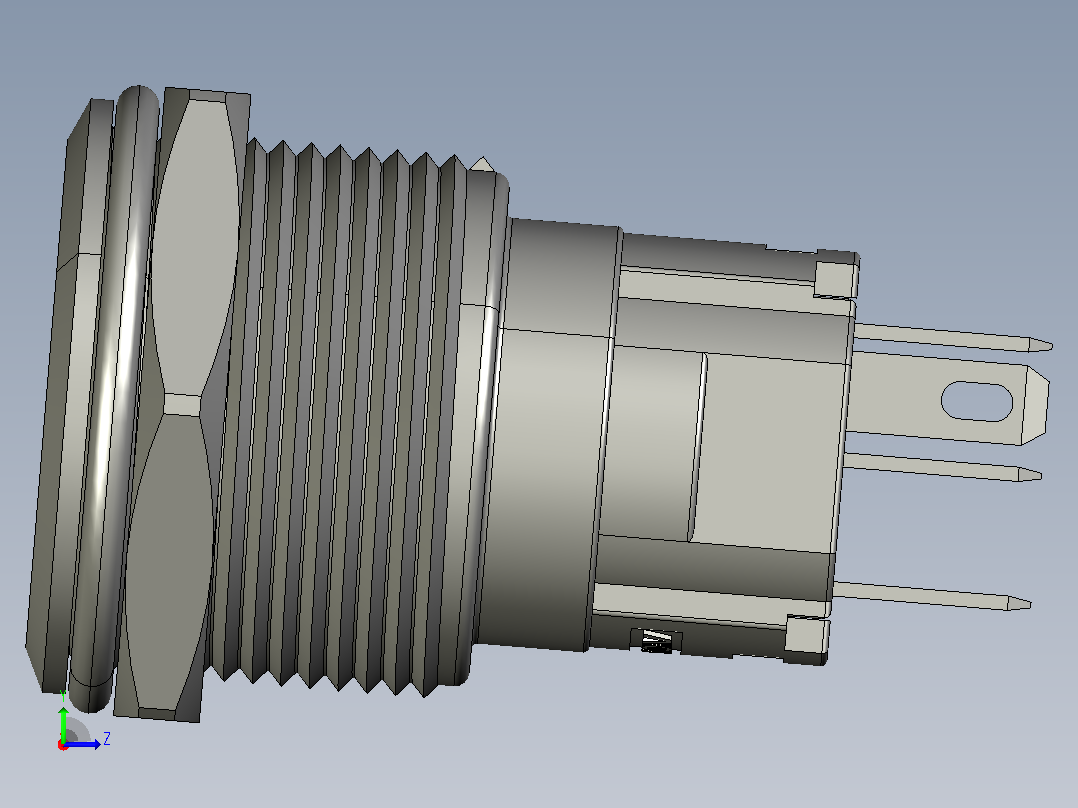Select the topmost thin pin terminal
The width and height of the screenshot is (1078, 808).
pos(953,337)
